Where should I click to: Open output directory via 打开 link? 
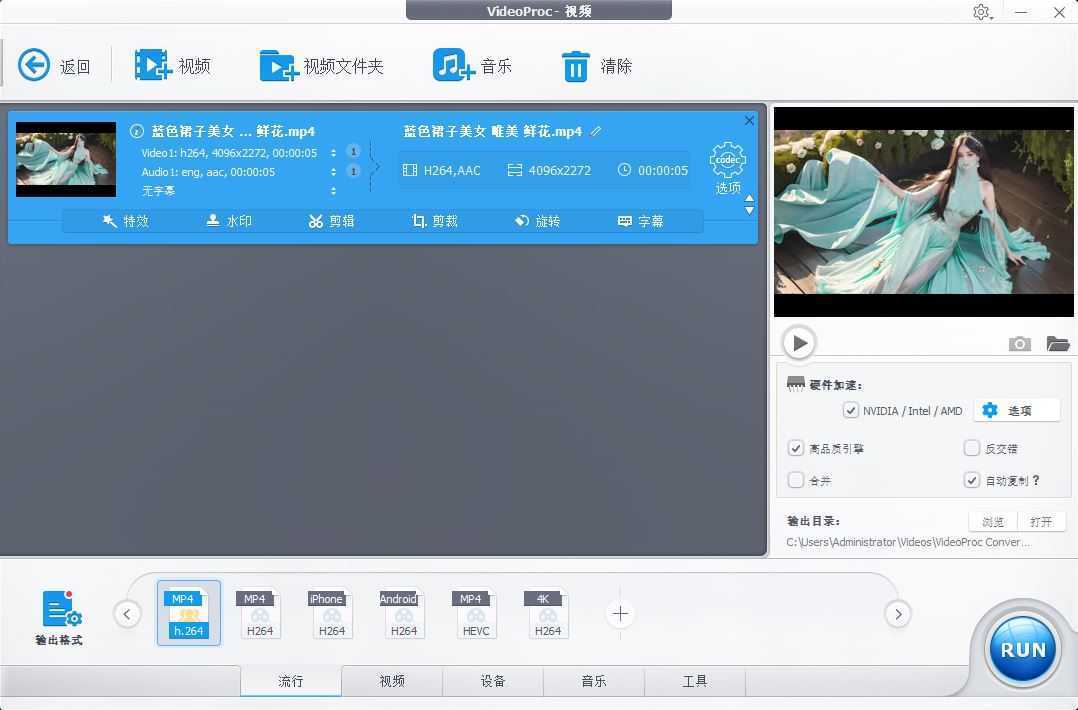tap(1041, 521)
